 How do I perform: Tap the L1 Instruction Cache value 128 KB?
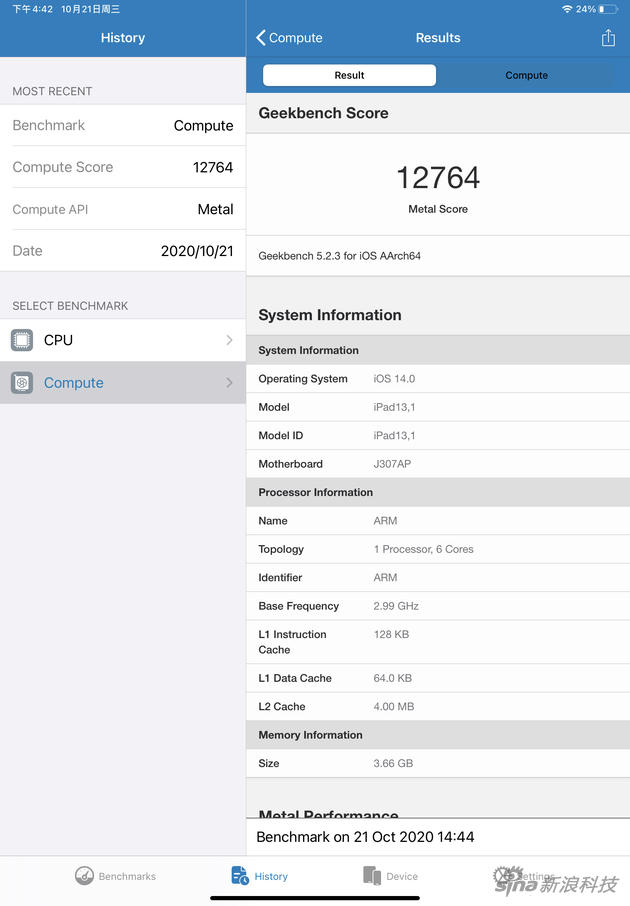[x=391, y=634]
